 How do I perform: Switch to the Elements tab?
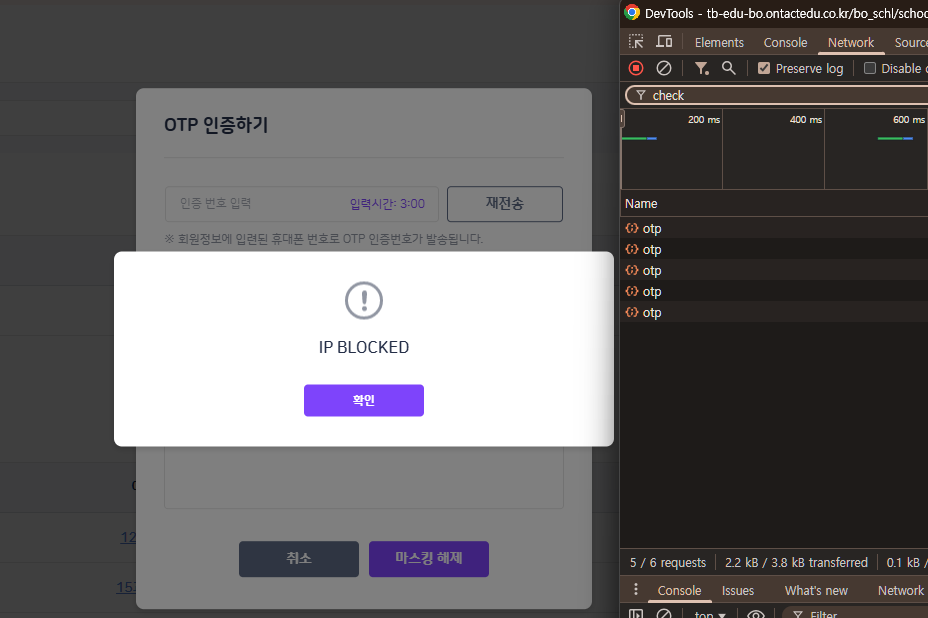(x=719, y=42)
